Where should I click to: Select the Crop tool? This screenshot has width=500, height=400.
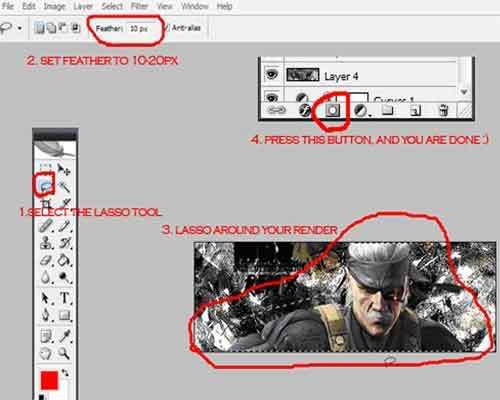click(x=46, y=203)
